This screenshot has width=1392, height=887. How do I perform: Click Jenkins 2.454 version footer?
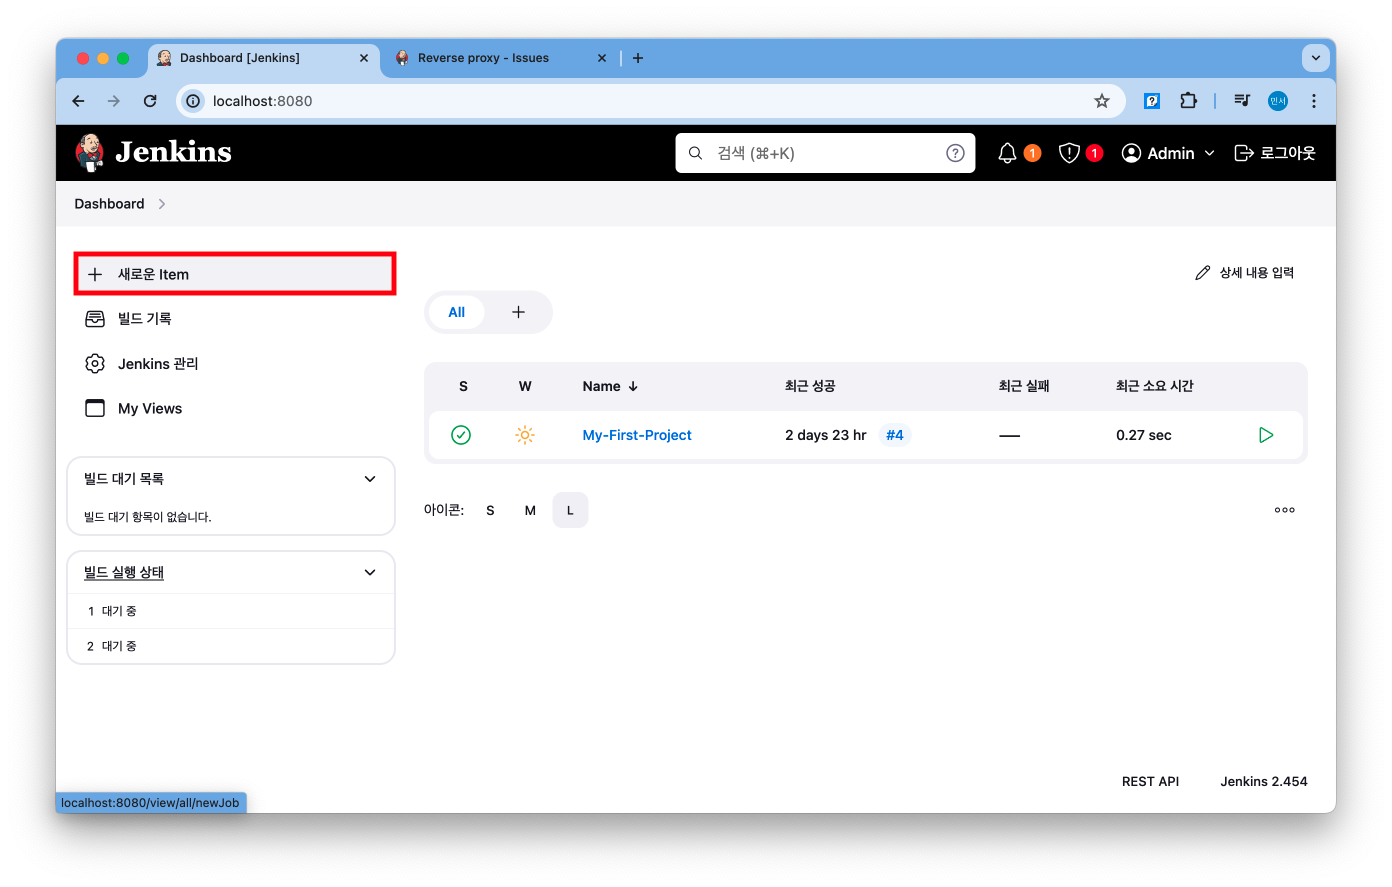[x=1264, y=782]
